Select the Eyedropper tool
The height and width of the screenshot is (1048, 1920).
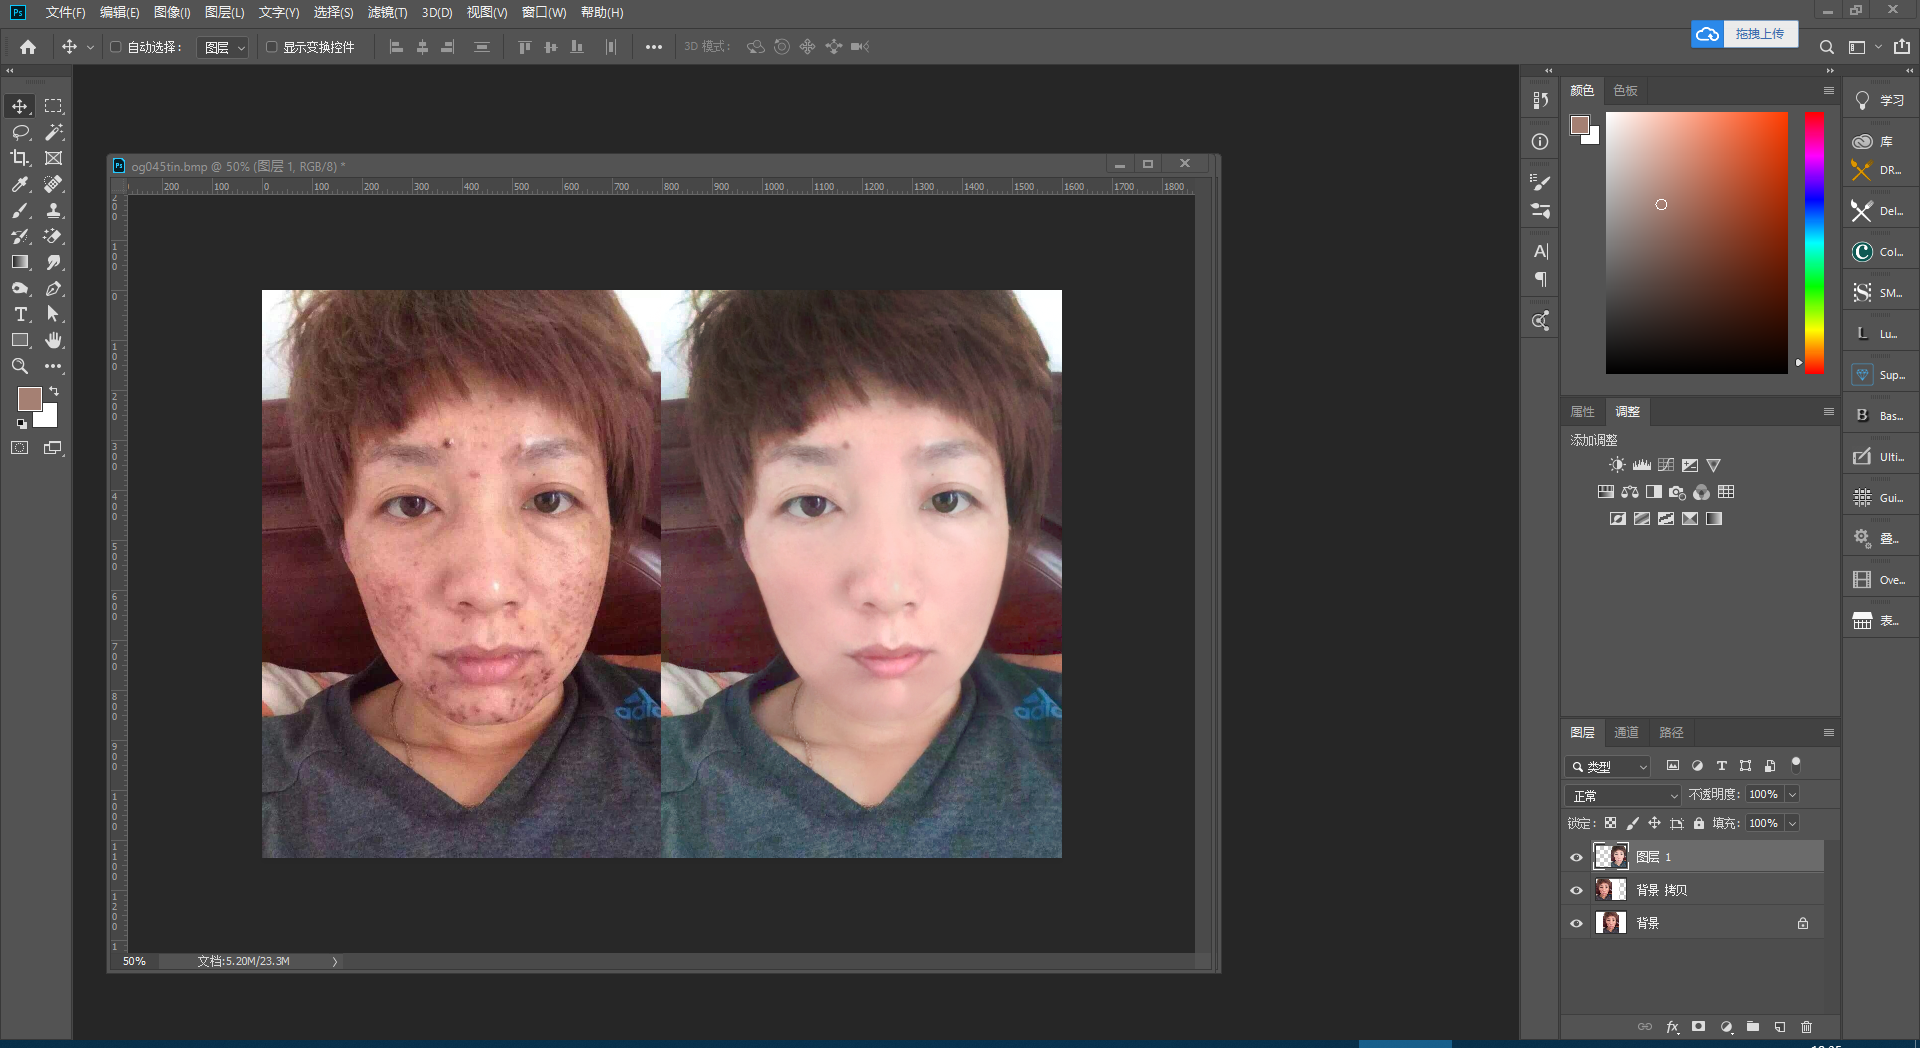point(20,184)
